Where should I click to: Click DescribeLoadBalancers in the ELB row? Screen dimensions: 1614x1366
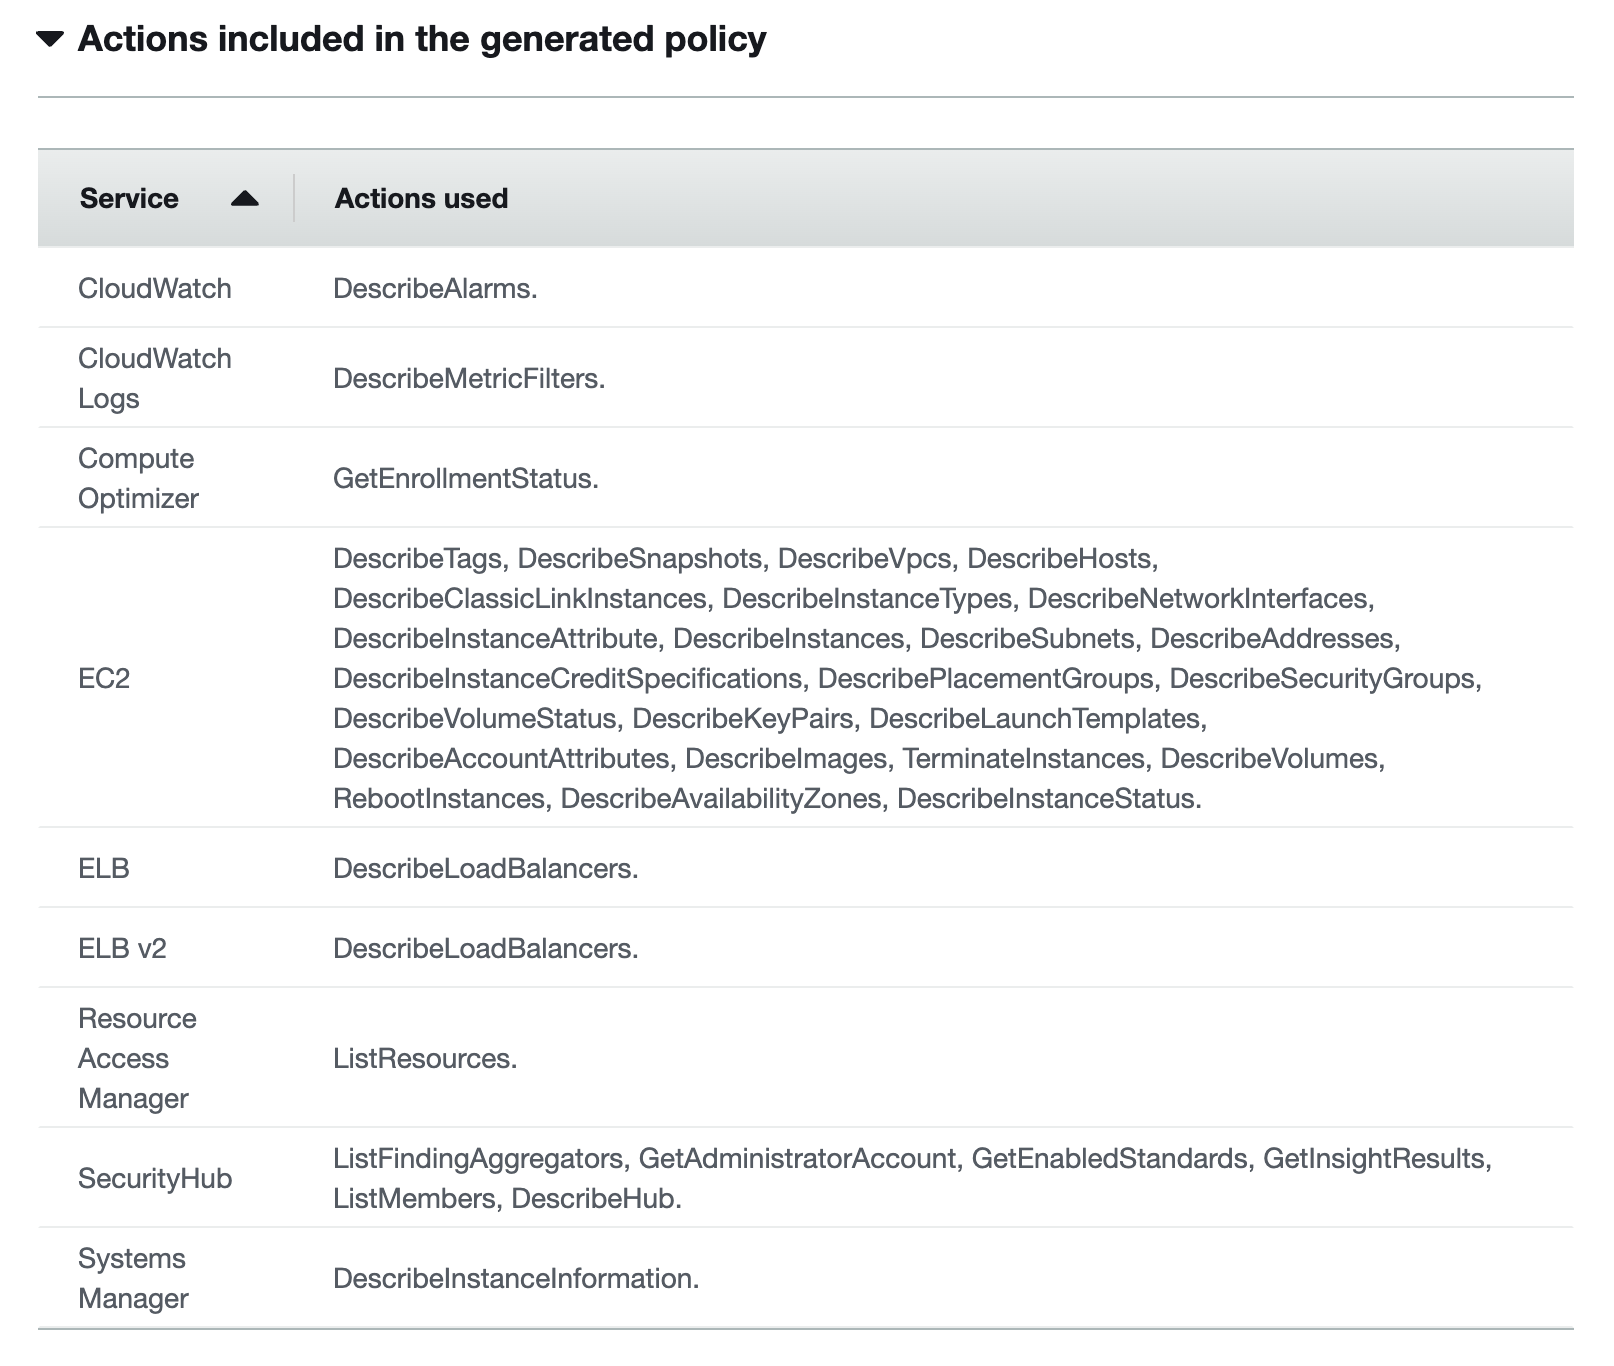(485, 868)
